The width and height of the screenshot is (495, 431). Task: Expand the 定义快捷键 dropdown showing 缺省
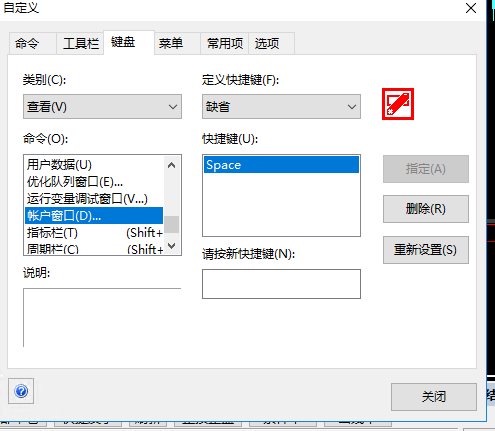coord(281,107)
